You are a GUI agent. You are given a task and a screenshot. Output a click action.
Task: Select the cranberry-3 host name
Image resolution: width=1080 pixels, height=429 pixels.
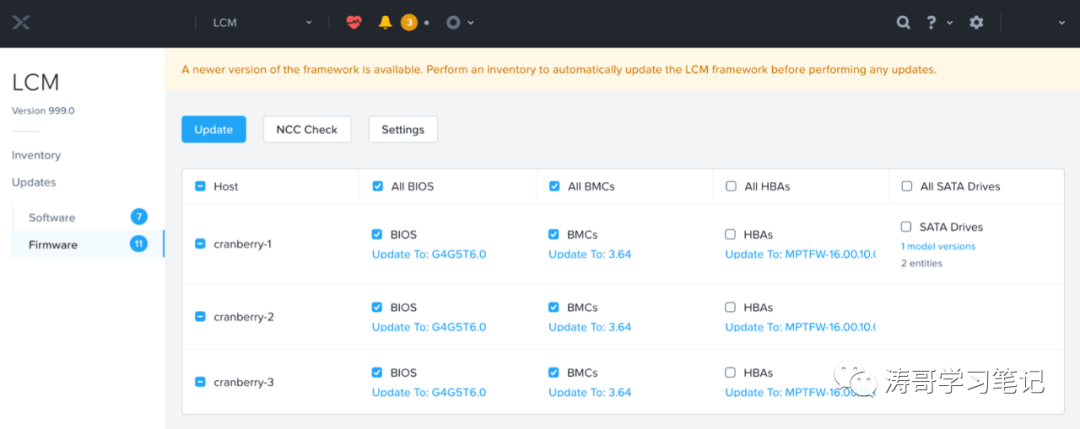pyautogui.click(x=243, y=381)
